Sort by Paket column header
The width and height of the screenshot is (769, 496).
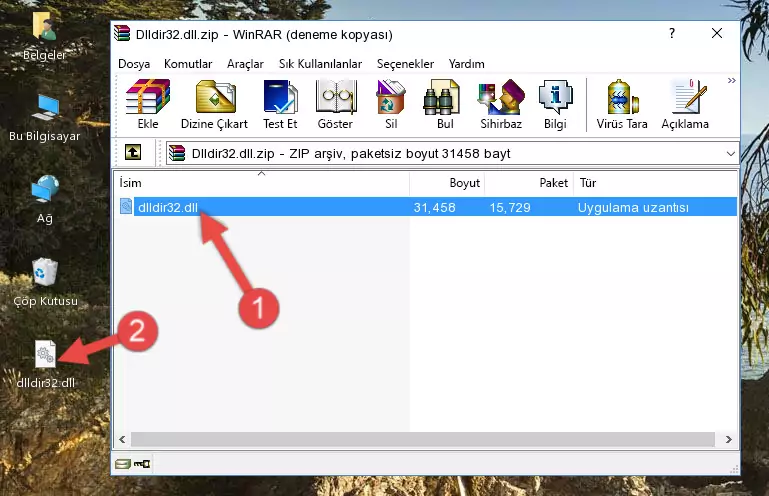tap(529, 183)
